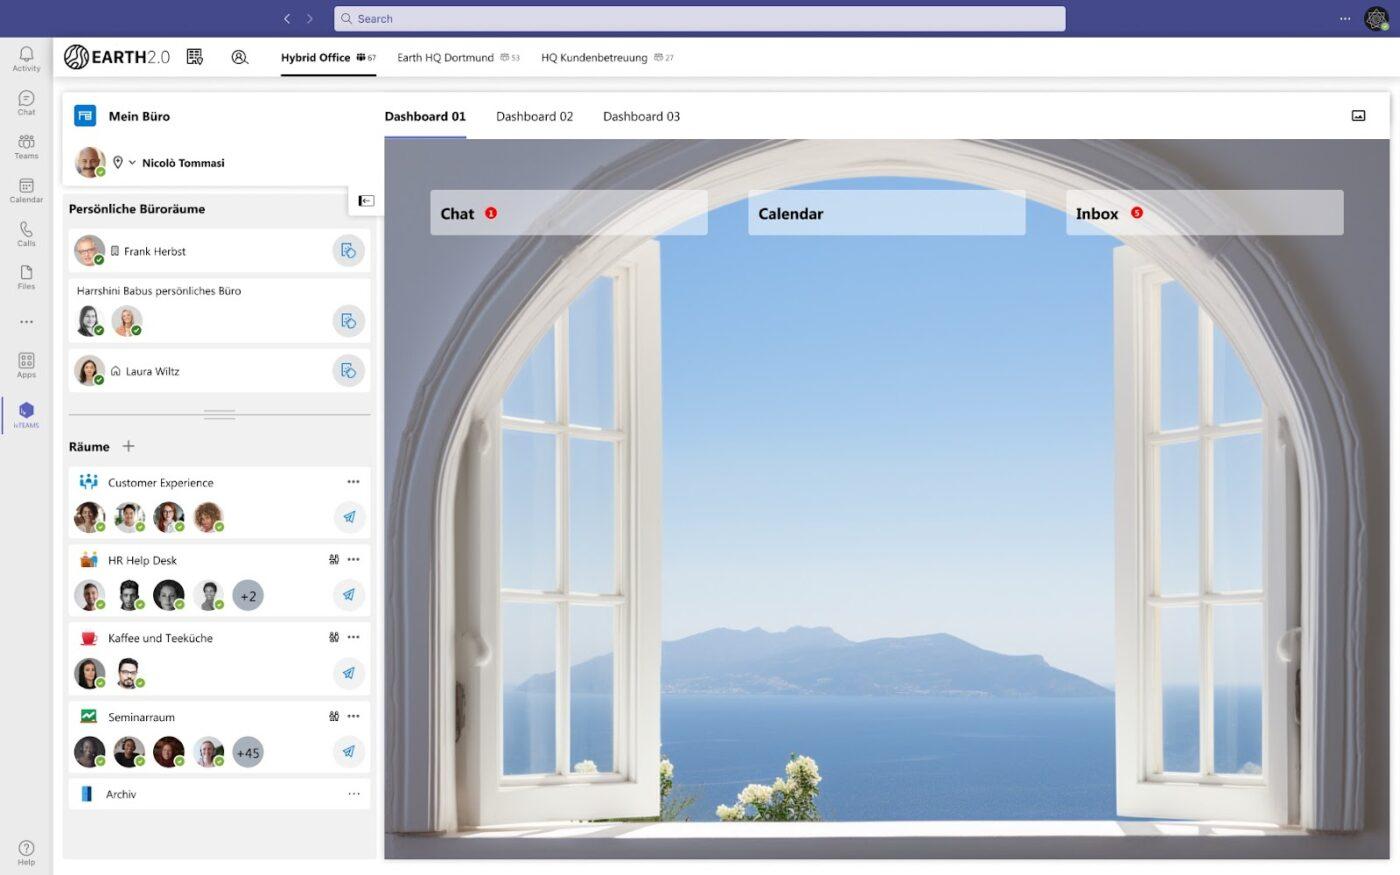Click the building location icon beside the Earth 2.0 logo
This screenshot has width=1400, height=875.
195,57
